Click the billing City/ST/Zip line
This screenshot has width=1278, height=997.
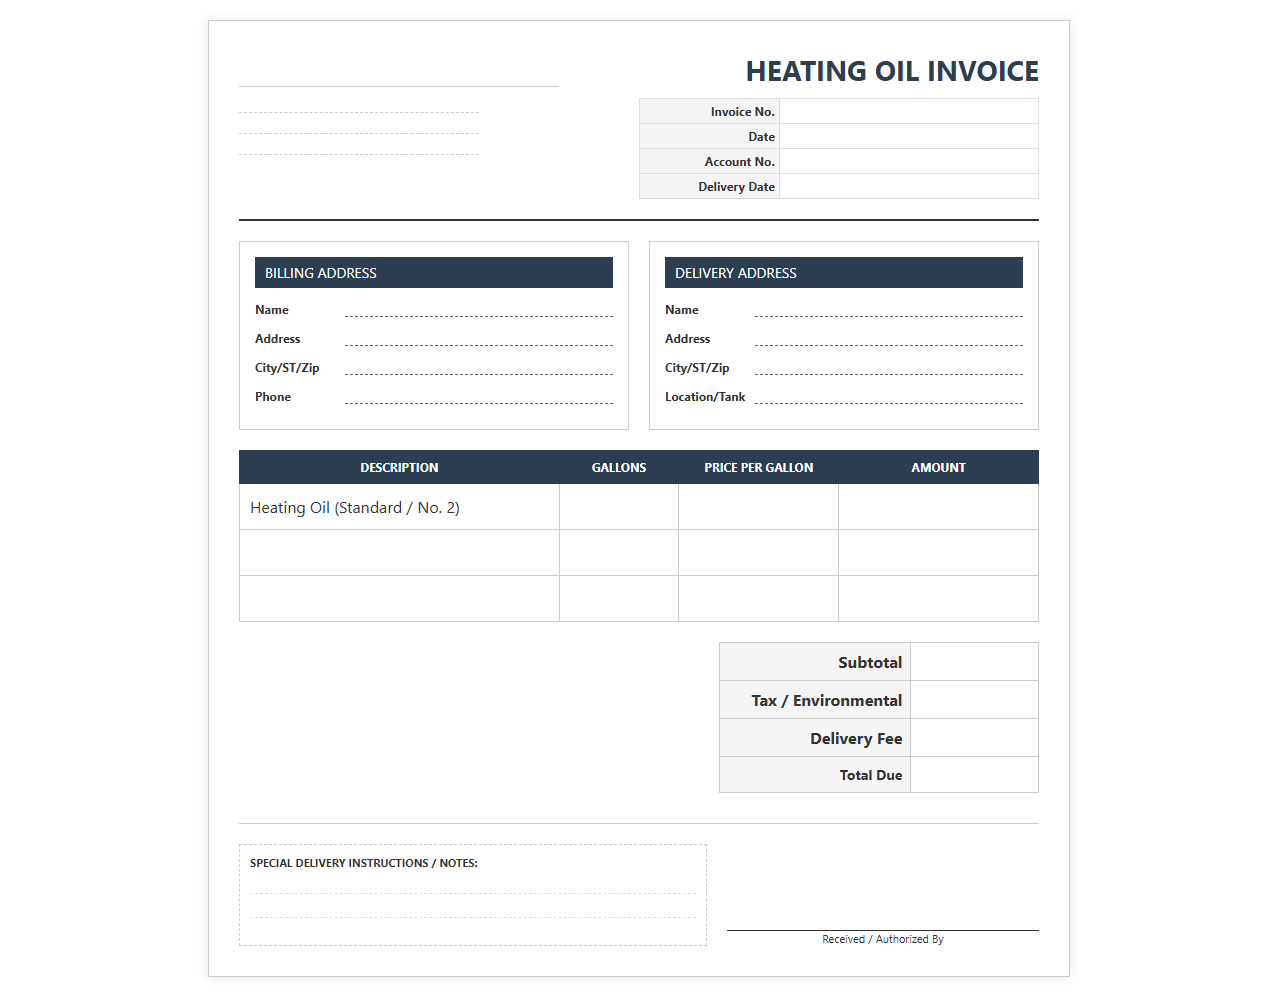479,368
